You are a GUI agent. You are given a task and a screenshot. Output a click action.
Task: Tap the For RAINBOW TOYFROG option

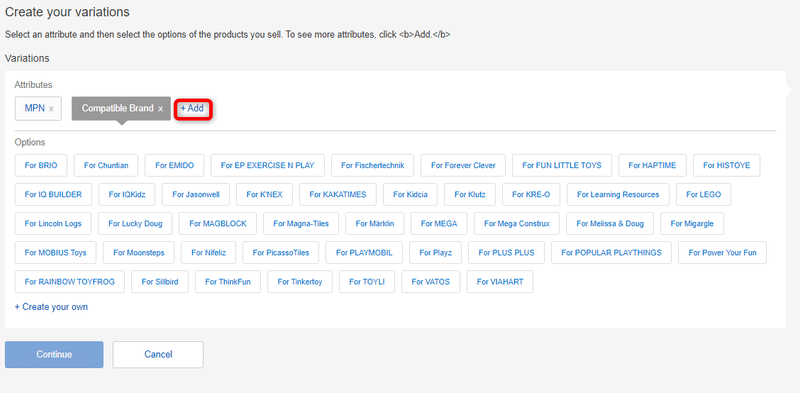[69, 282]
